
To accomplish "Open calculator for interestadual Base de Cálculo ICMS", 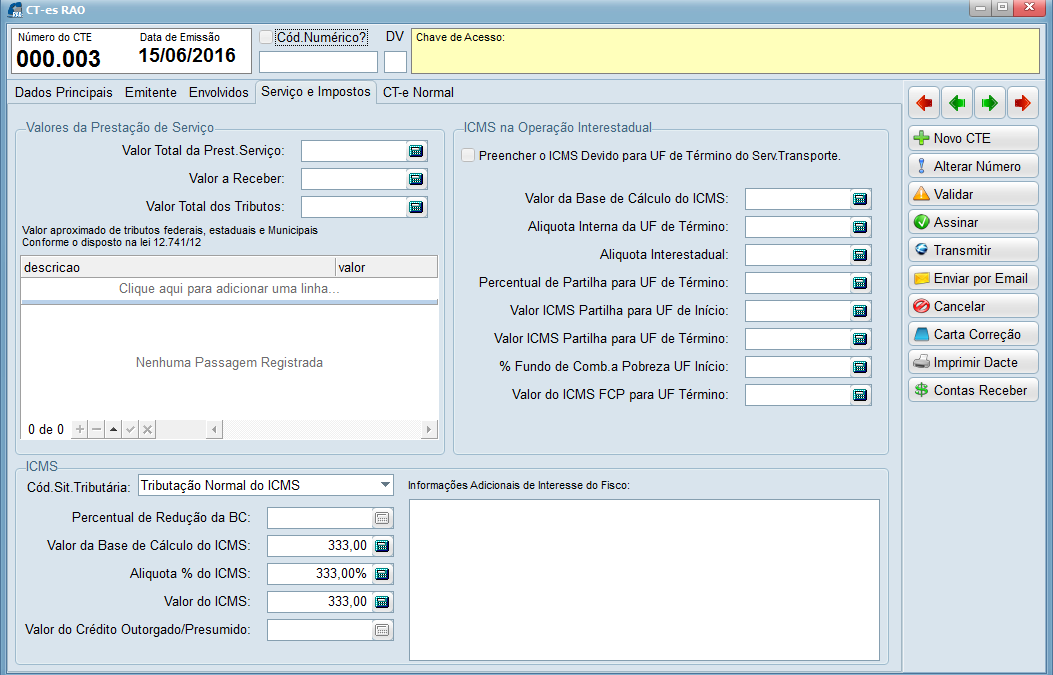I will tap(860, 199).
